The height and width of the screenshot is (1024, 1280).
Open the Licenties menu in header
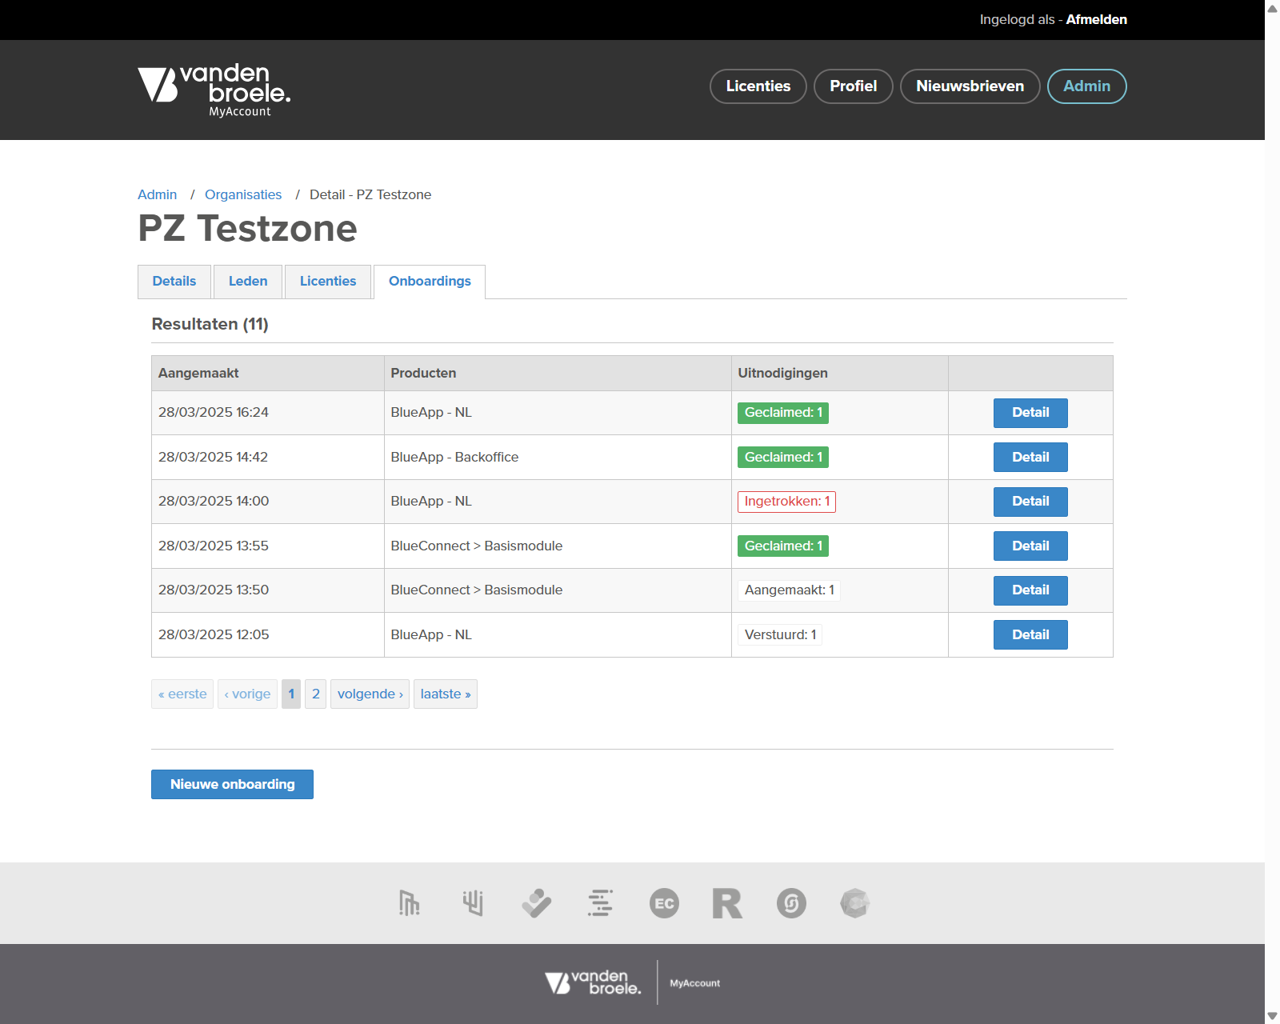[x=758, y=86]
